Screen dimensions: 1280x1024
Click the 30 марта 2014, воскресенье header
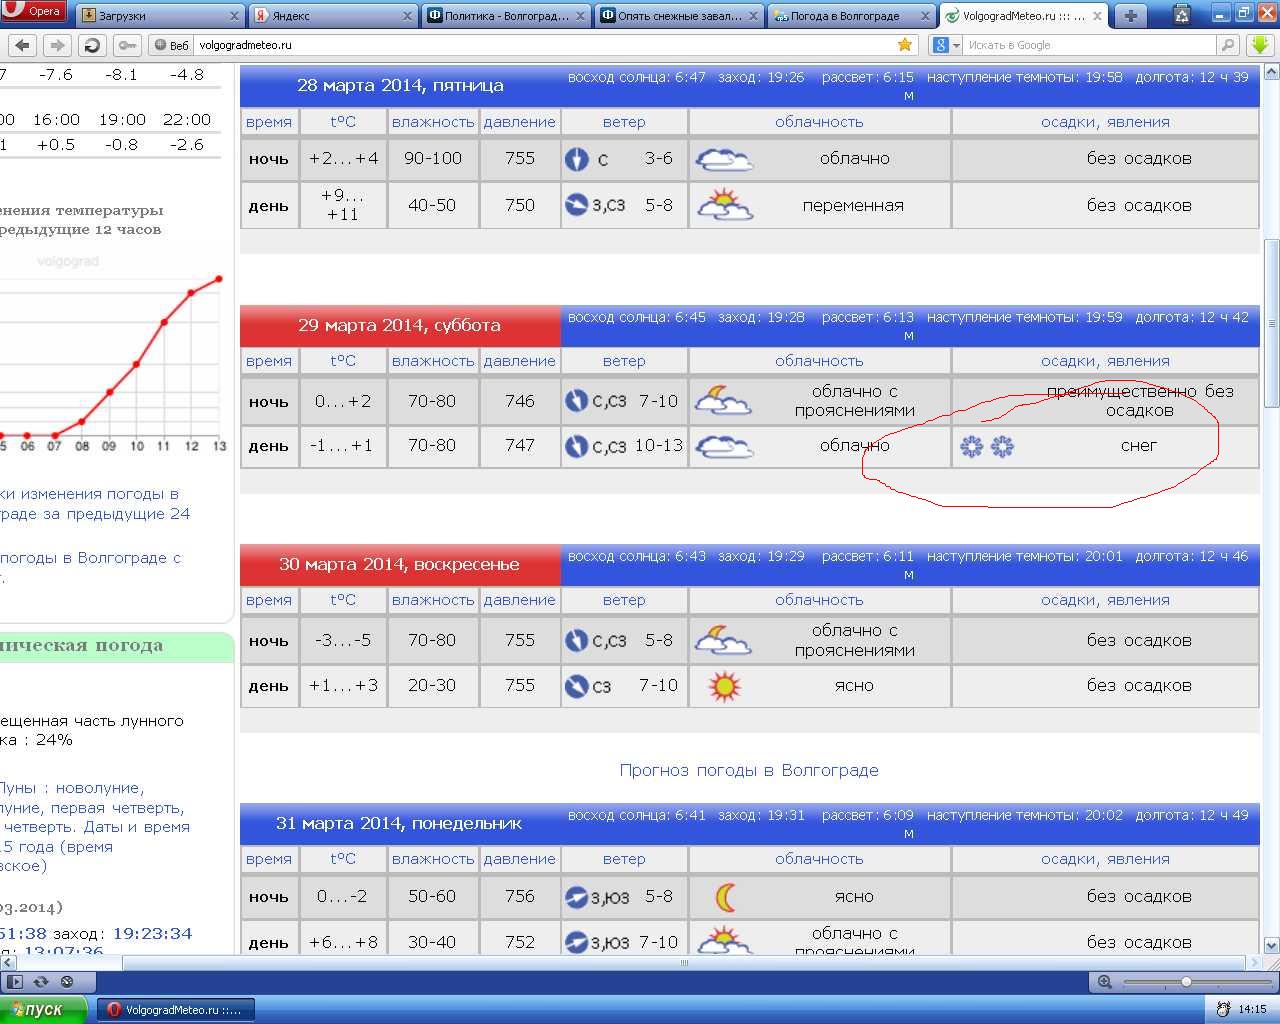coord(400,564)
